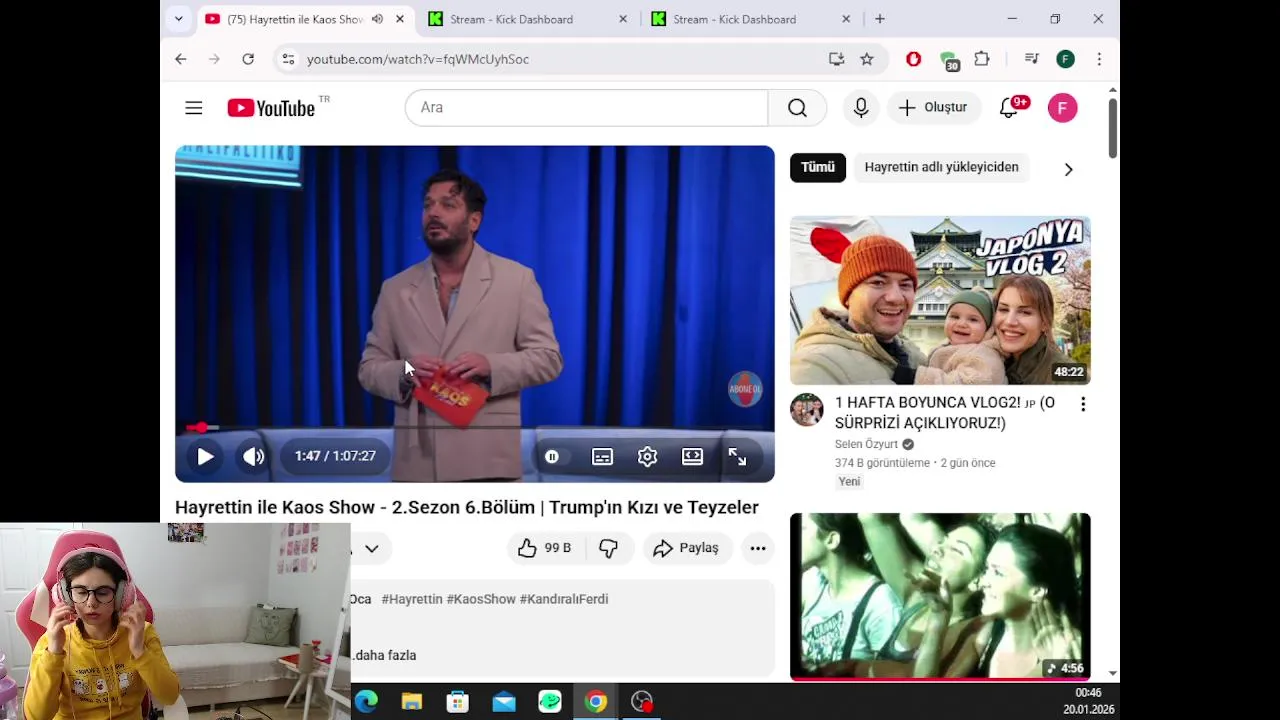Dislike the video thumbs down
1280x720 pixels.
click(x=608, y=548)
